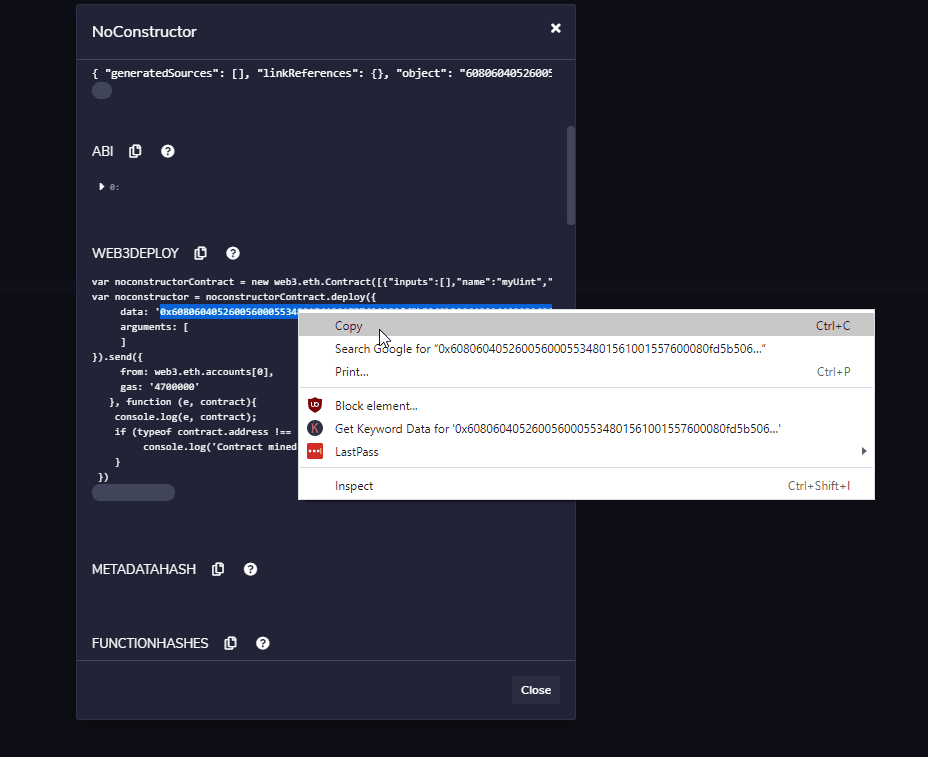Copy the METADATAHASH value
This screenshot has height=757, width=928.
click(x=218, y=569)
